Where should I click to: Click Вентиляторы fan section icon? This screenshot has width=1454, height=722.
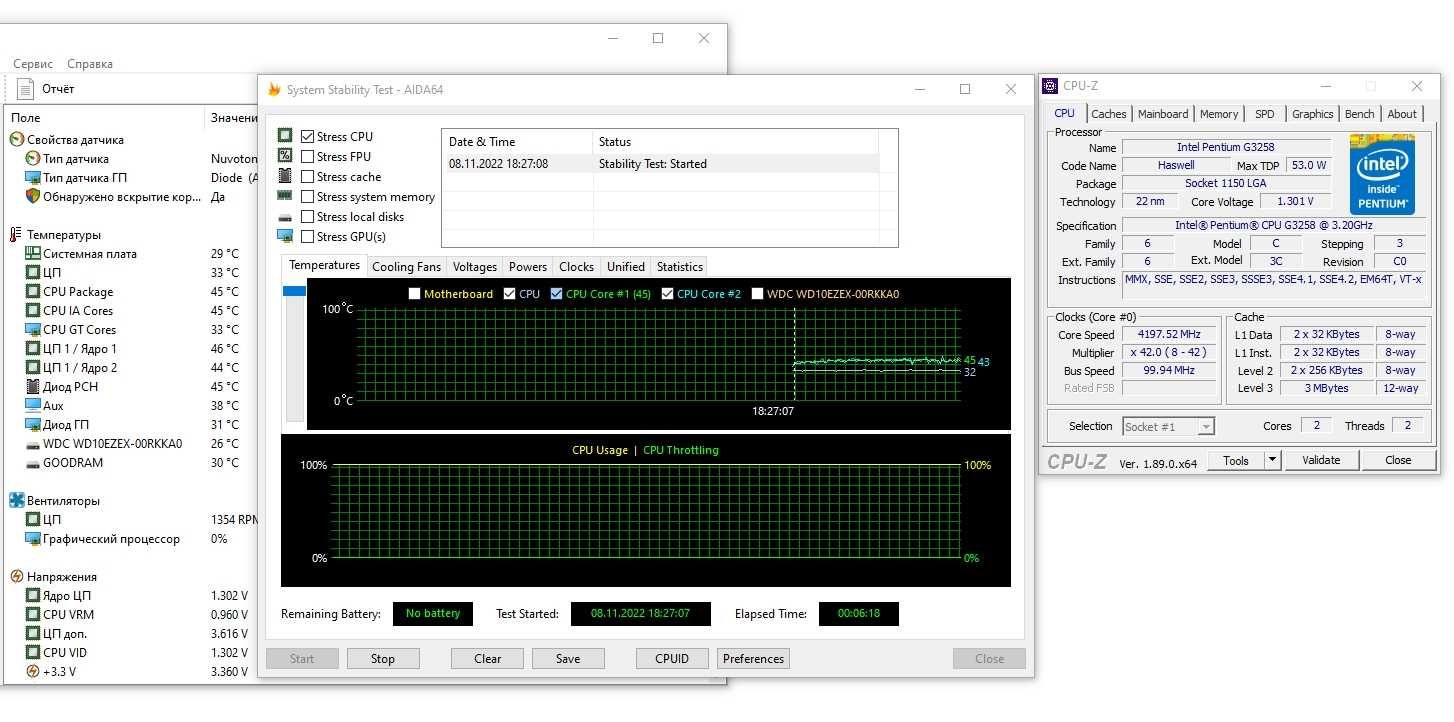17,501
